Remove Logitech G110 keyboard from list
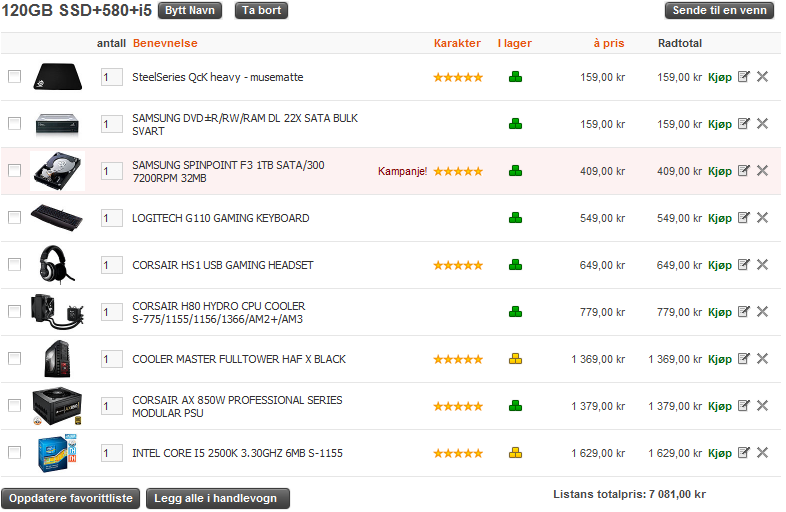Image resolution: width=786 pixels, height=512 pixels. coord(762,218)
